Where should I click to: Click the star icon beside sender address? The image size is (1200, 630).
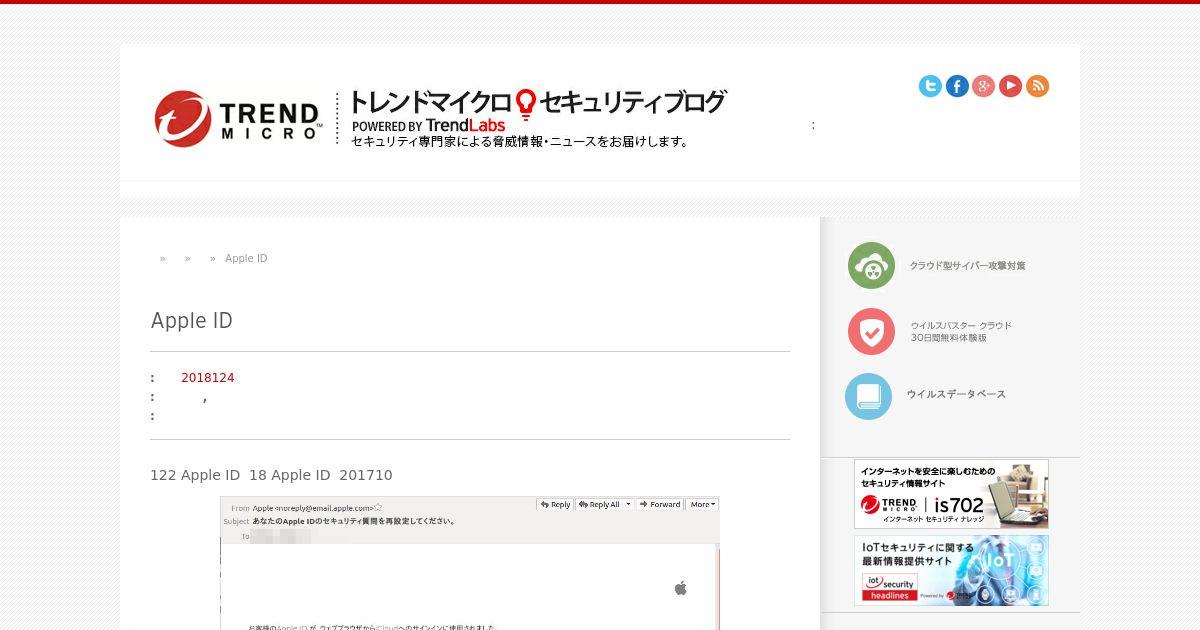point(378,507)
